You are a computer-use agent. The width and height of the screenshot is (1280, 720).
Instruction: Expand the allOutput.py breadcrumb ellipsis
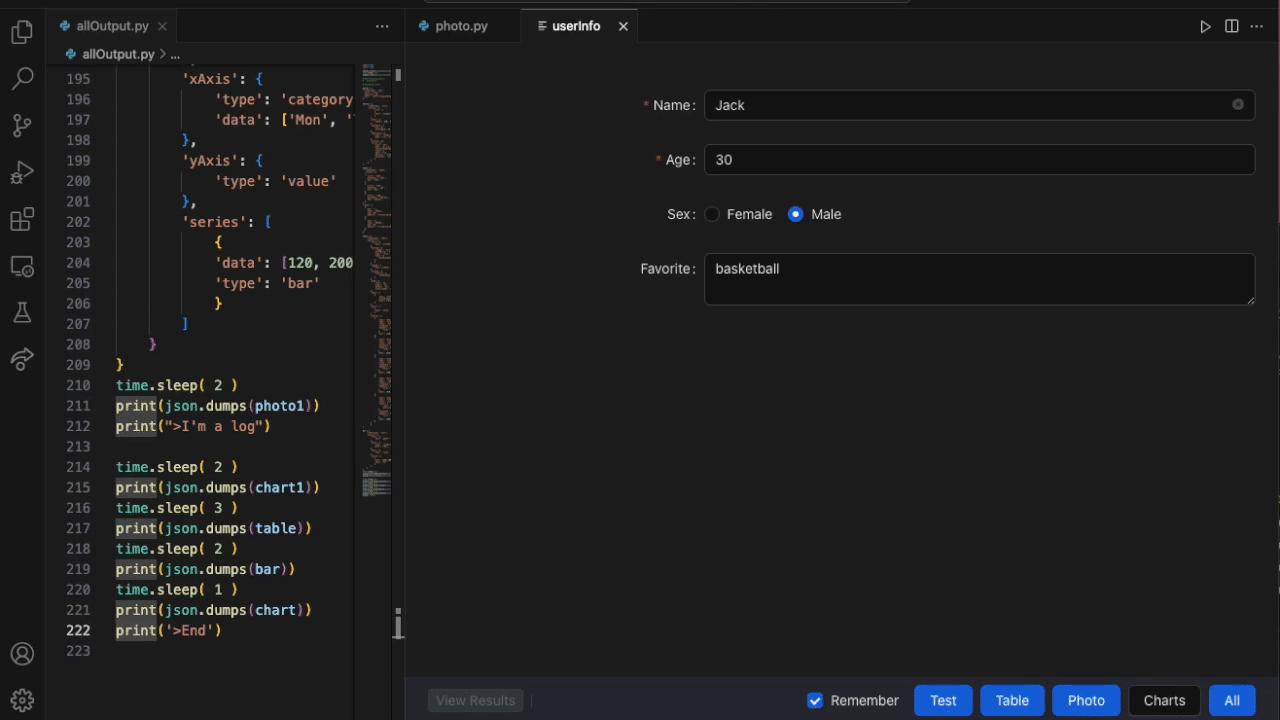[x=174, y=54]
